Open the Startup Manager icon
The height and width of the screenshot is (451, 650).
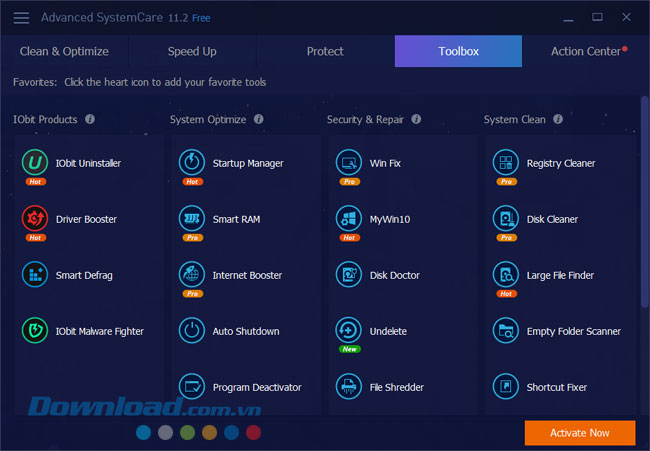click(192, 162)
